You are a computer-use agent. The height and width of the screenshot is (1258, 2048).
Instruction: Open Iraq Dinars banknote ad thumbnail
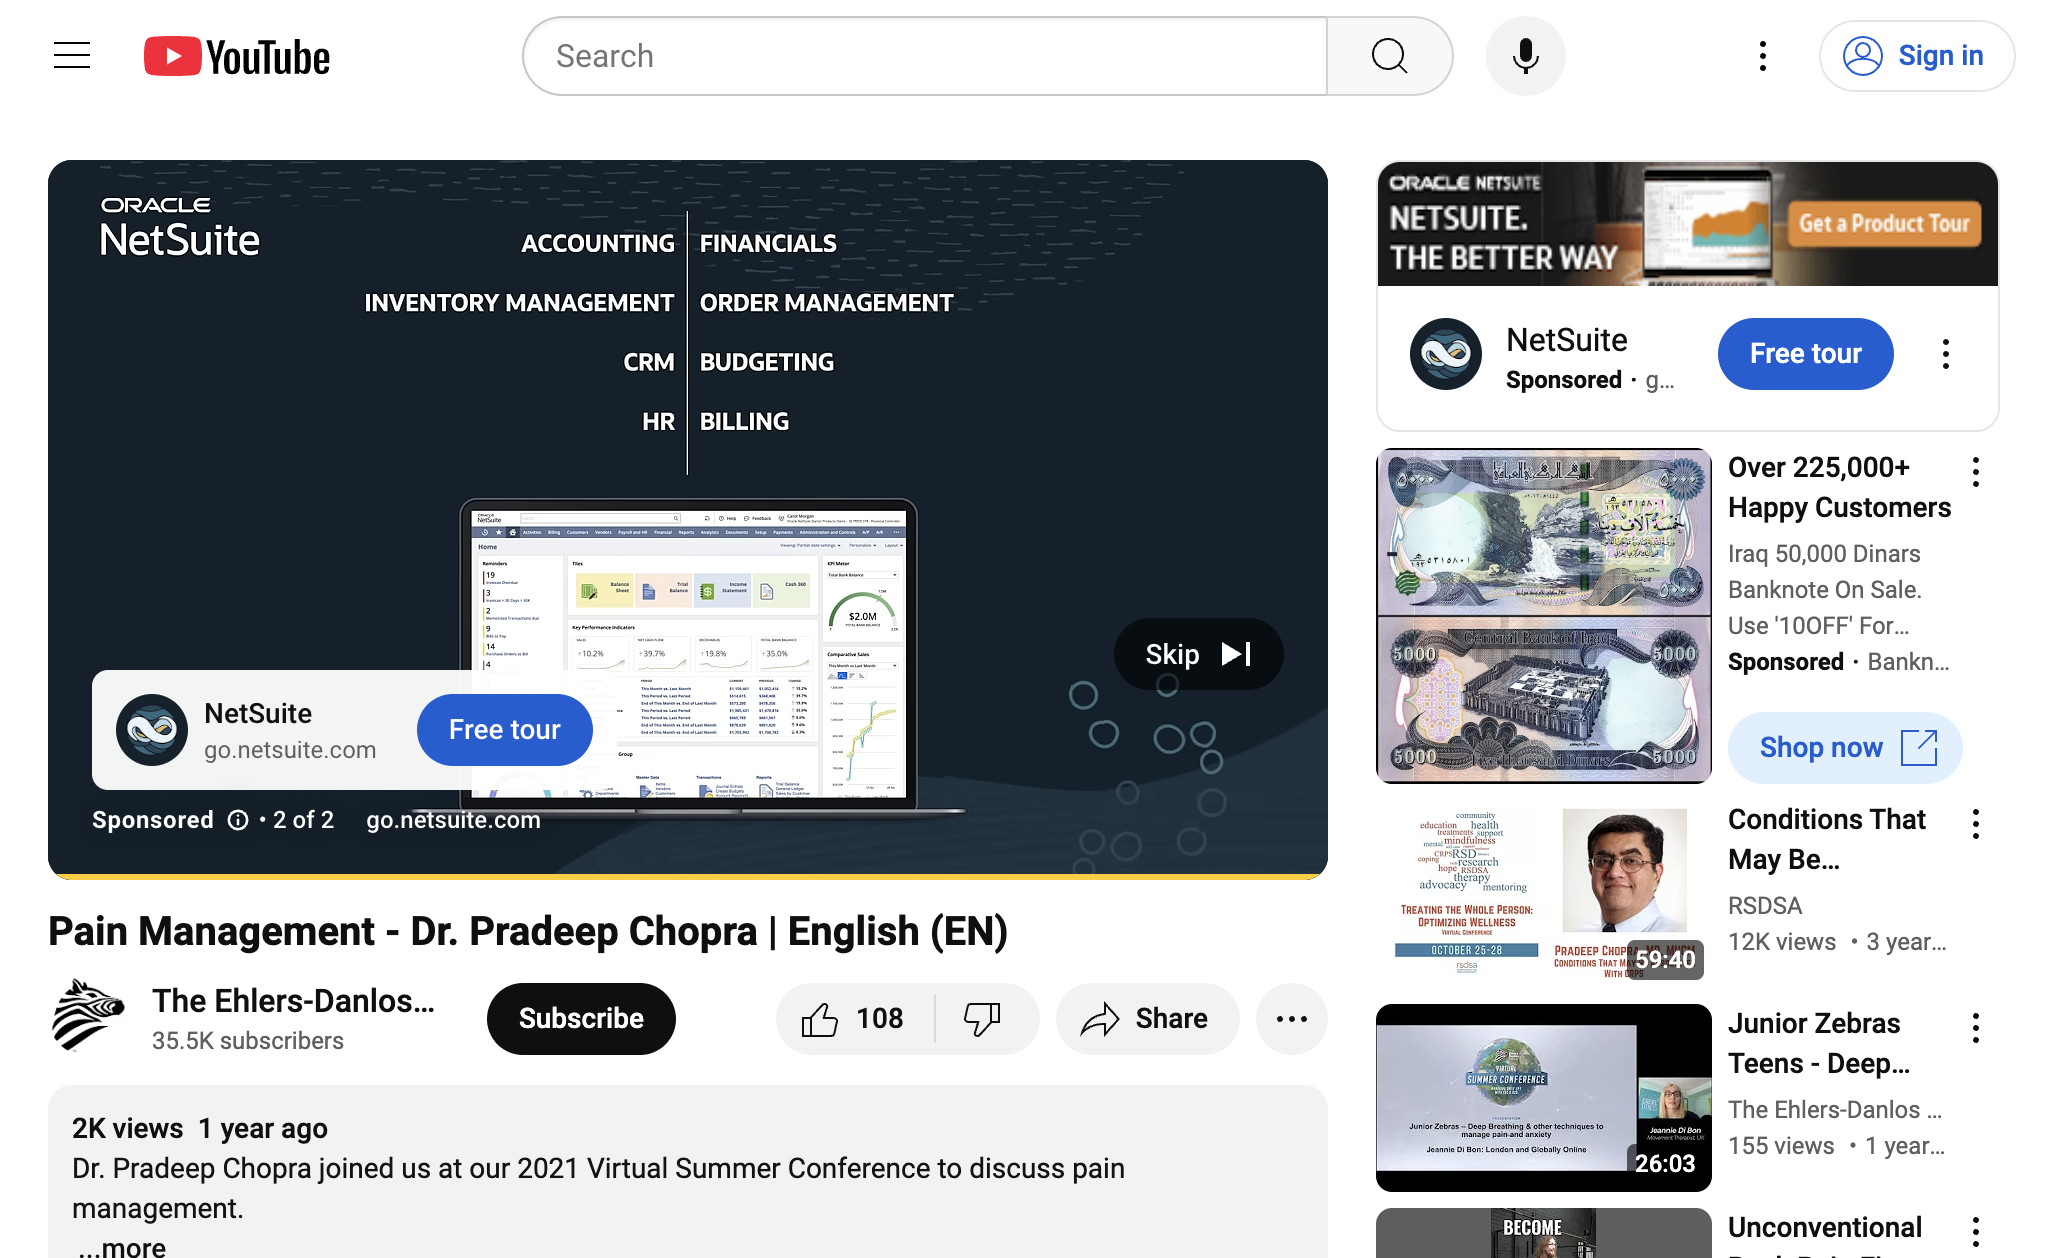[x=1544, y=616]
